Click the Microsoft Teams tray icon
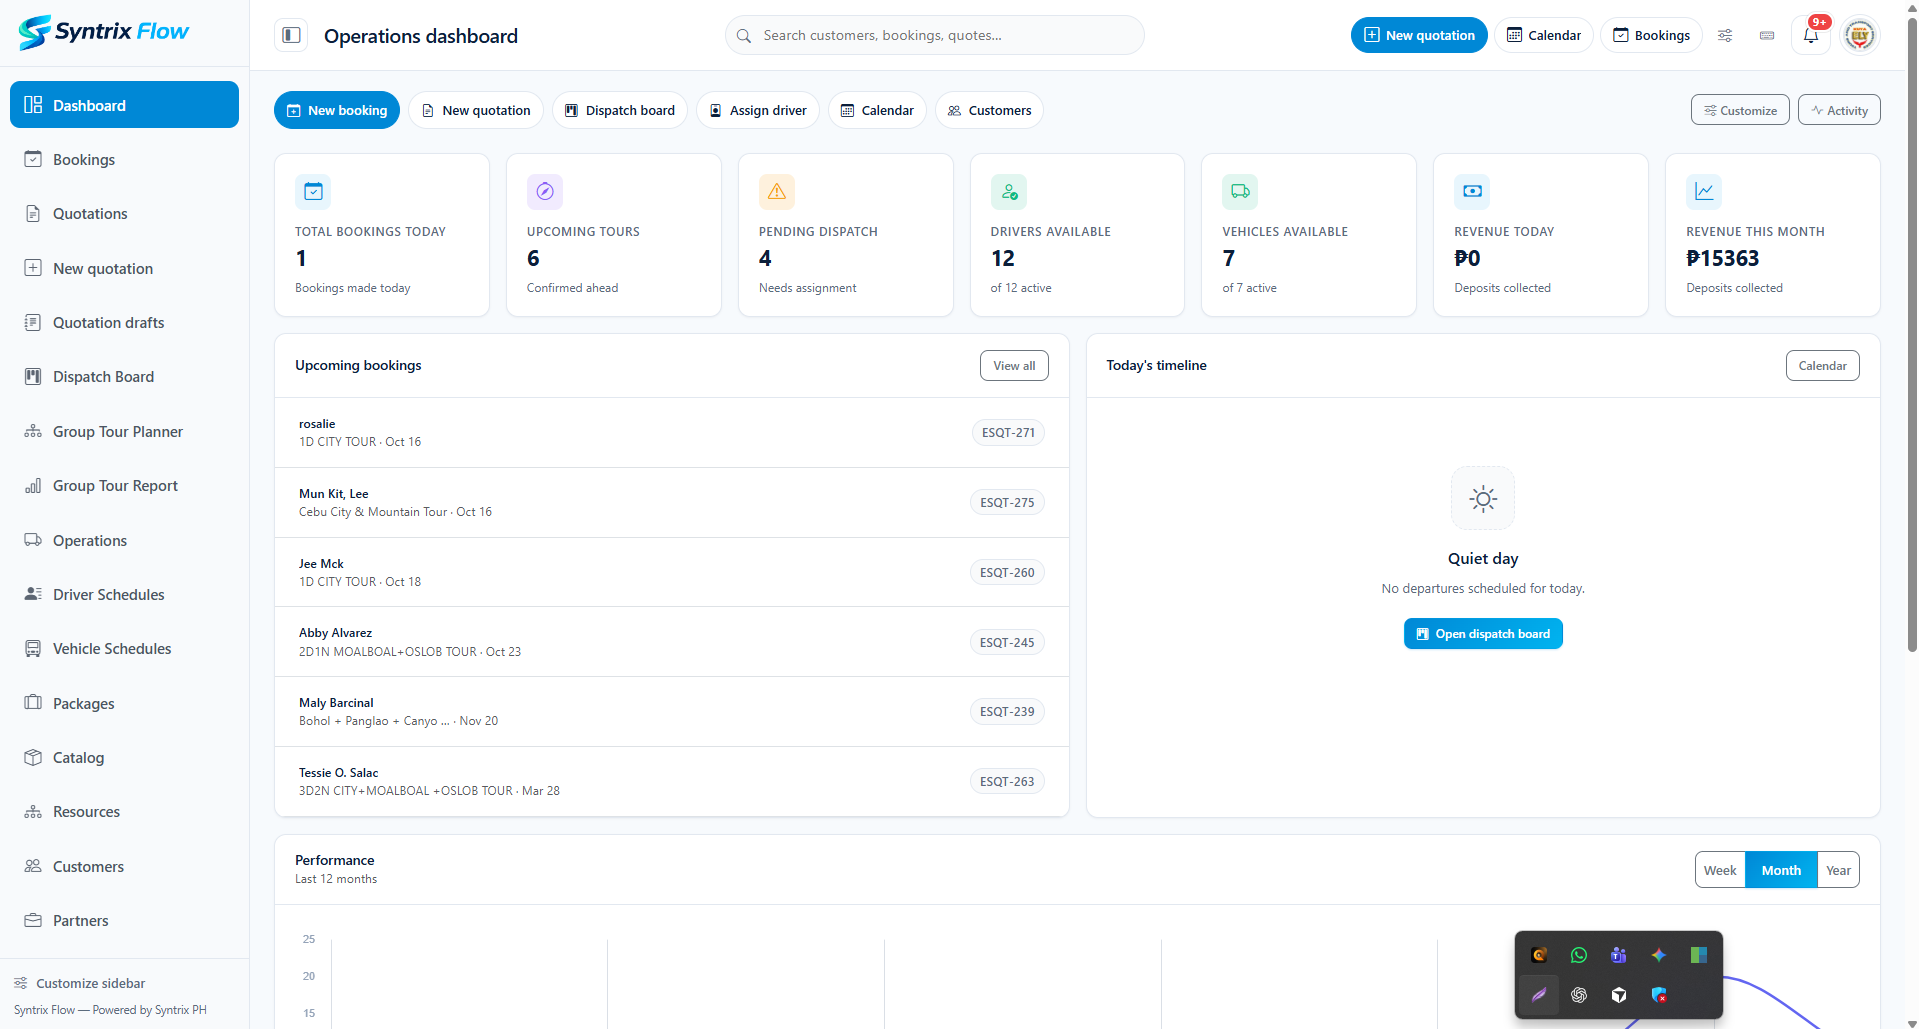This screenshot has height=1029, width=1919. coord(1619,955)
